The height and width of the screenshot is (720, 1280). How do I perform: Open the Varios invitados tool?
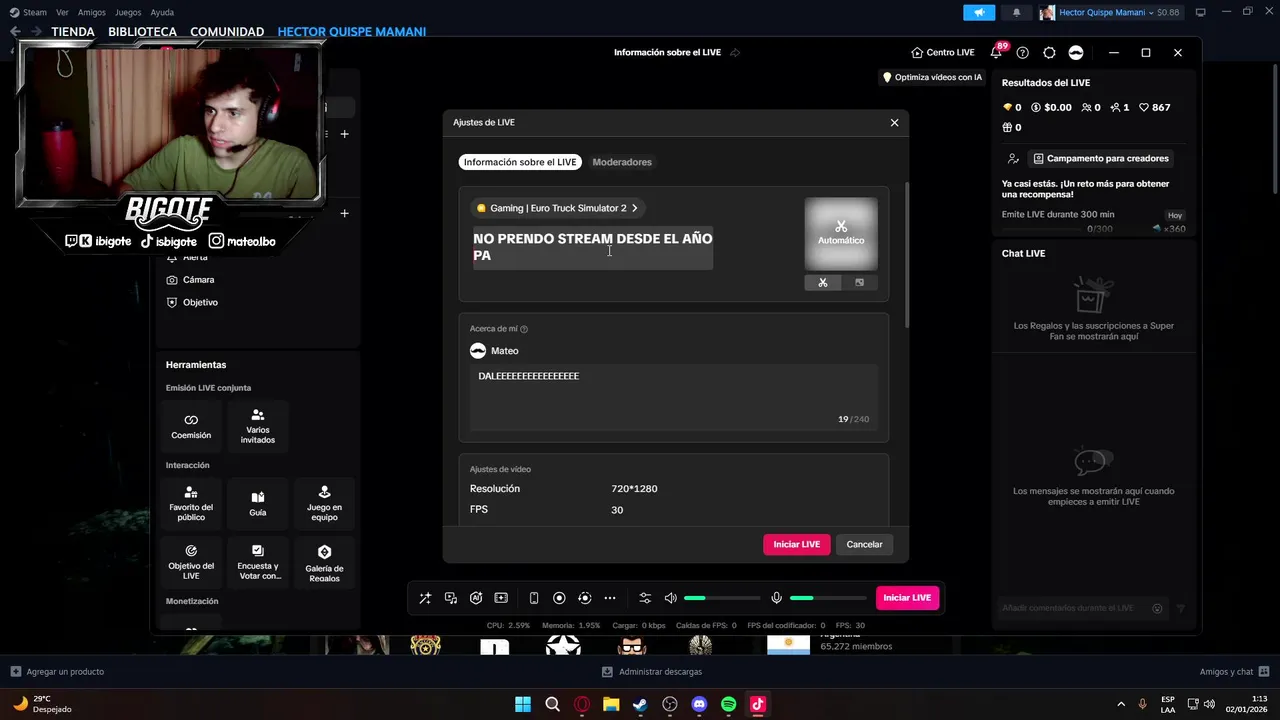[x=258, y=426]
